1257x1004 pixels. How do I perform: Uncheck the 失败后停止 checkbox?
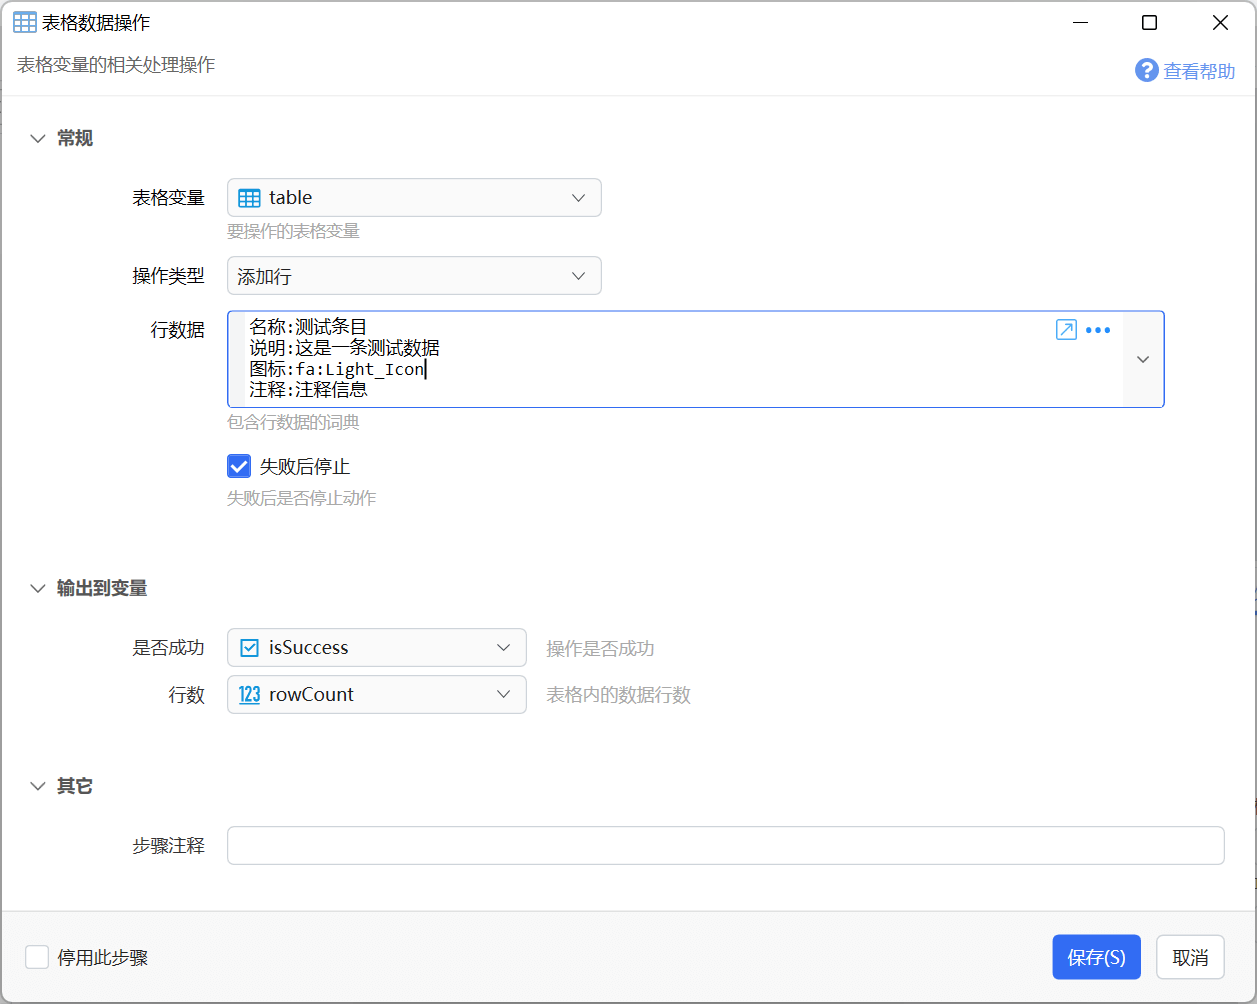239,467
